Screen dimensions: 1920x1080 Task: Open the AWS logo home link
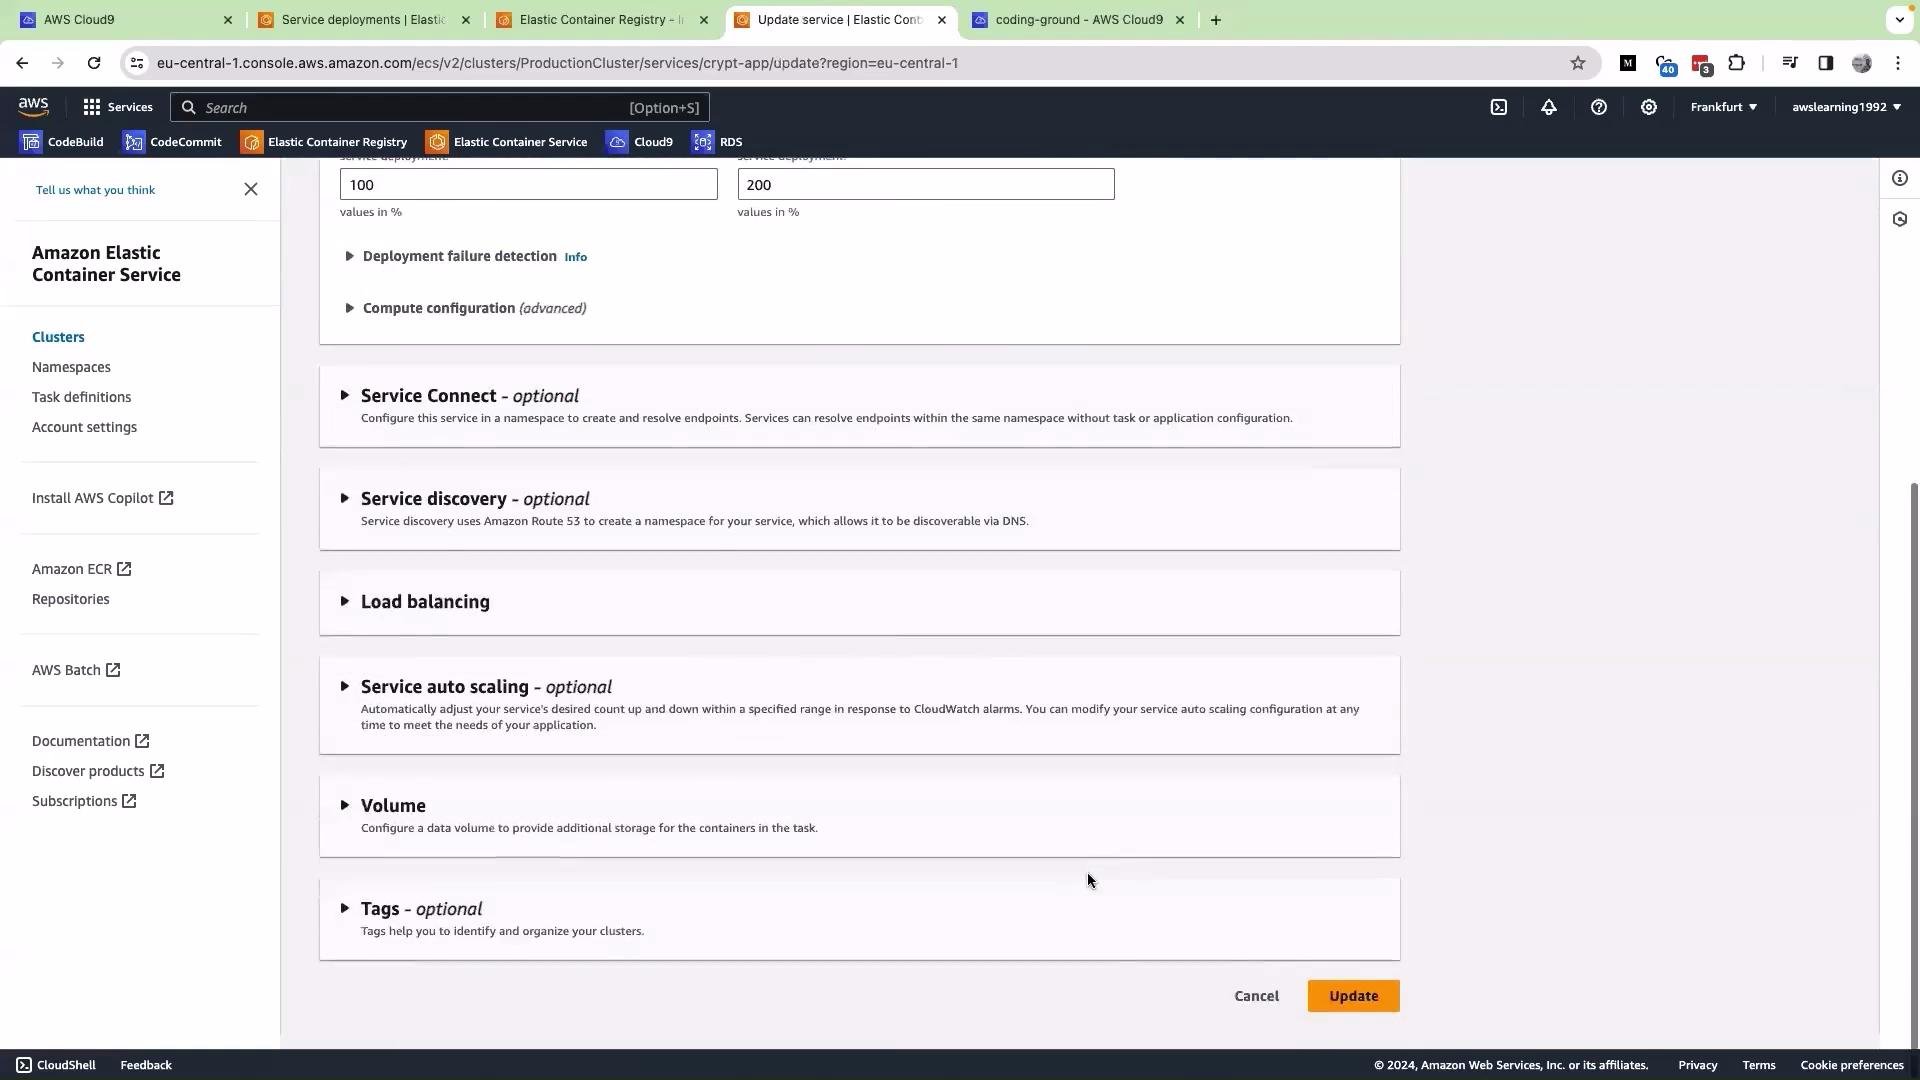click(33, 107)
